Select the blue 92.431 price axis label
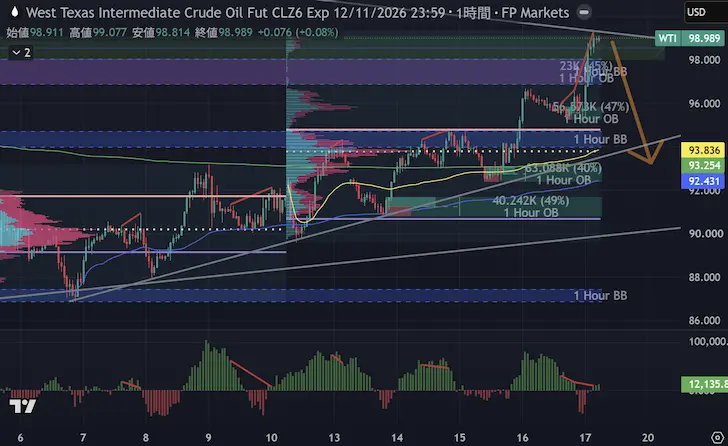Image resolution: width=728 pixels, height=446 pixels. pyautogui.click(x=703, y=181)
